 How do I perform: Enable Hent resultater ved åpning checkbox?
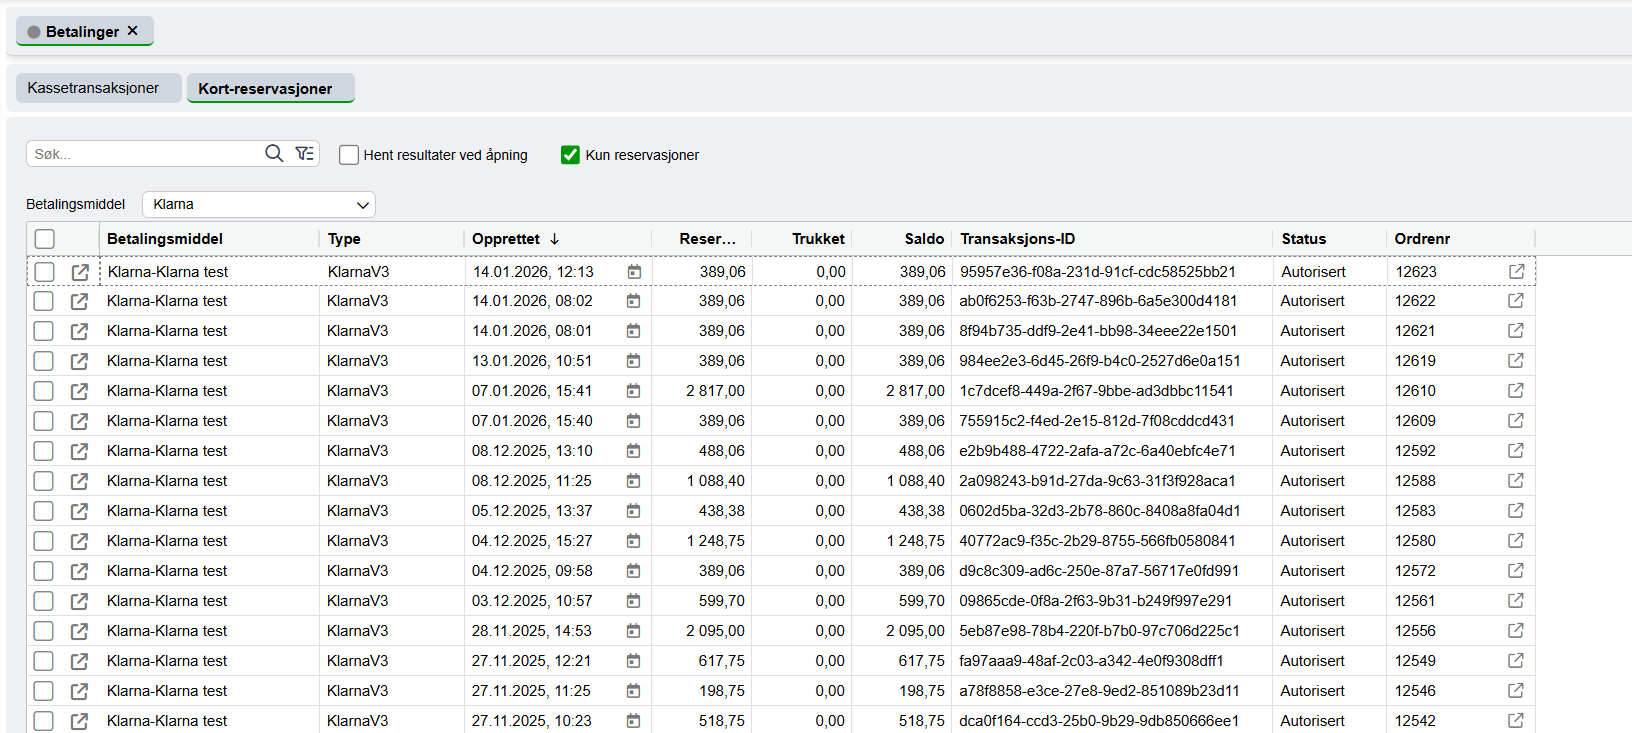pos(349,155)
